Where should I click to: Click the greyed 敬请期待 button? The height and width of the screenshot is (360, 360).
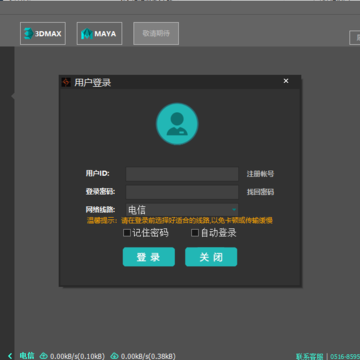click(156, 33)
